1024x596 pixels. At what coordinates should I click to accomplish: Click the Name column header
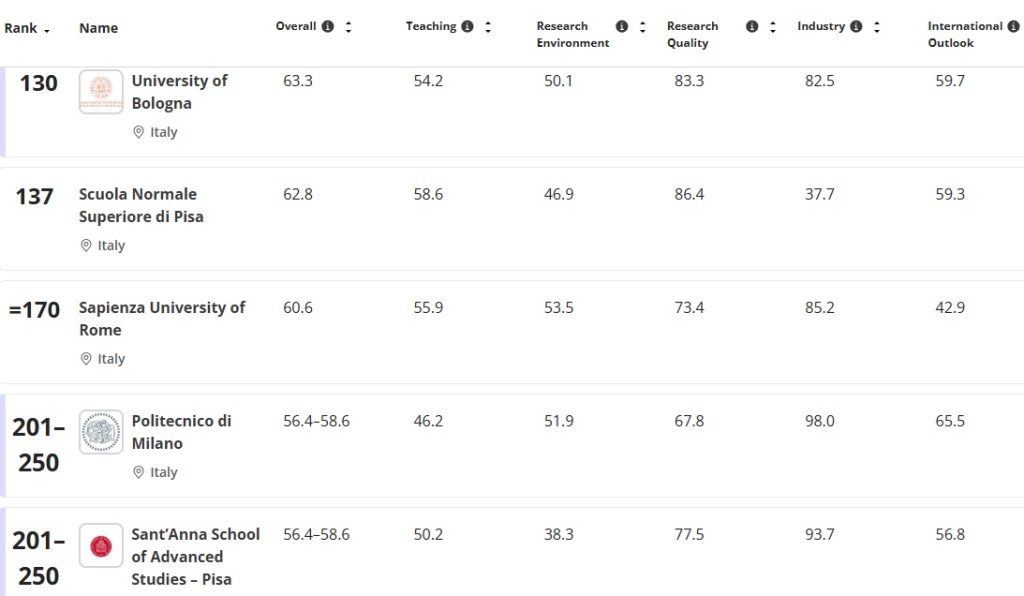98,28
